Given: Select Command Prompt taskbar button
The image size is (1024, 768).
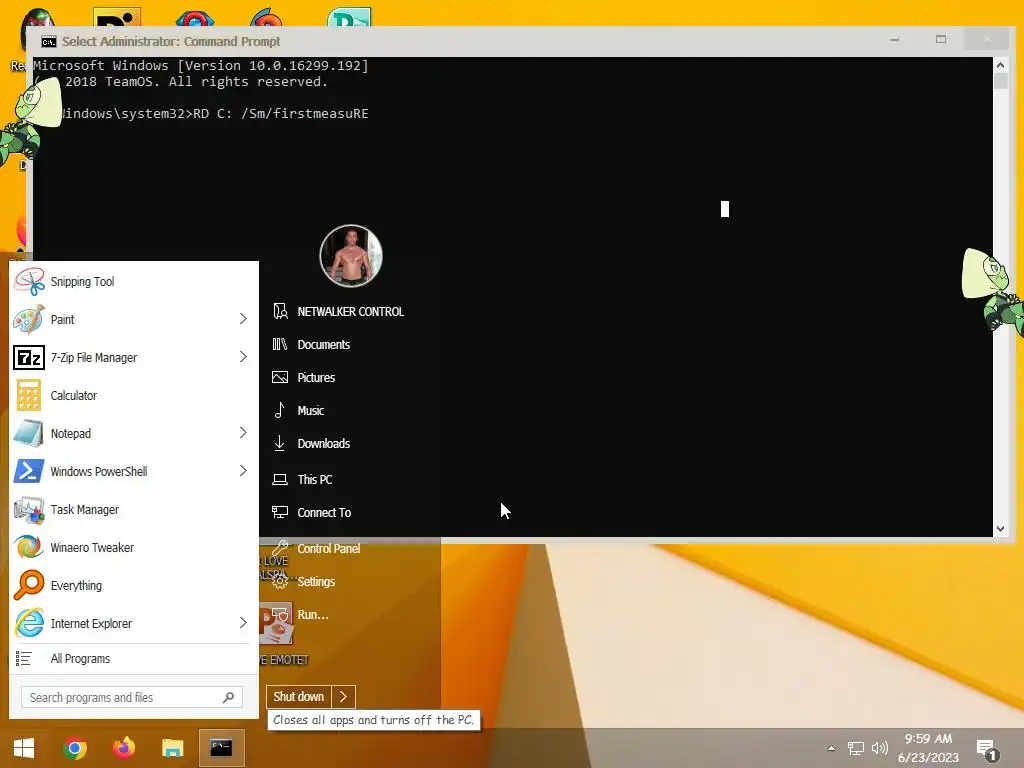Looking at the screenshot, I should tap(221, 748).
